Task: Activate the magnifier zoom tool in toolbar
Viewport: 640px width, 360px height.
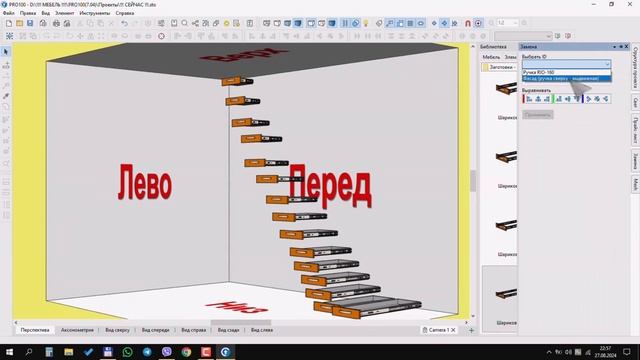Action: click(x=184, y=23)
